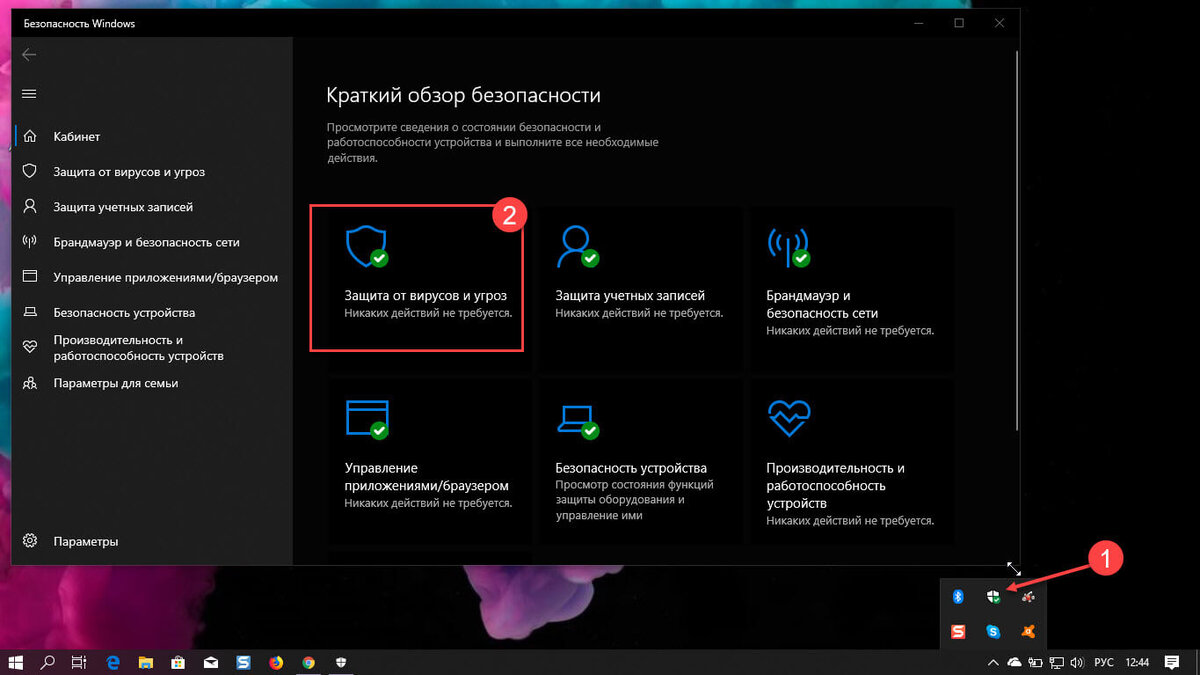Viewport: 1200px width, 675px height.
Task: Launch Firefox from the taskbar
Action: pyautogui.click(x=276, y=662)
